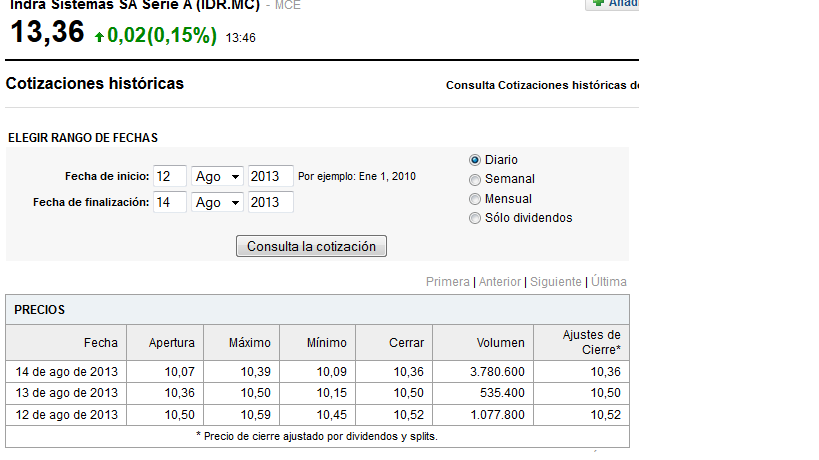
Task: Click the volume value 3.780.600
Action: [497, 372]
